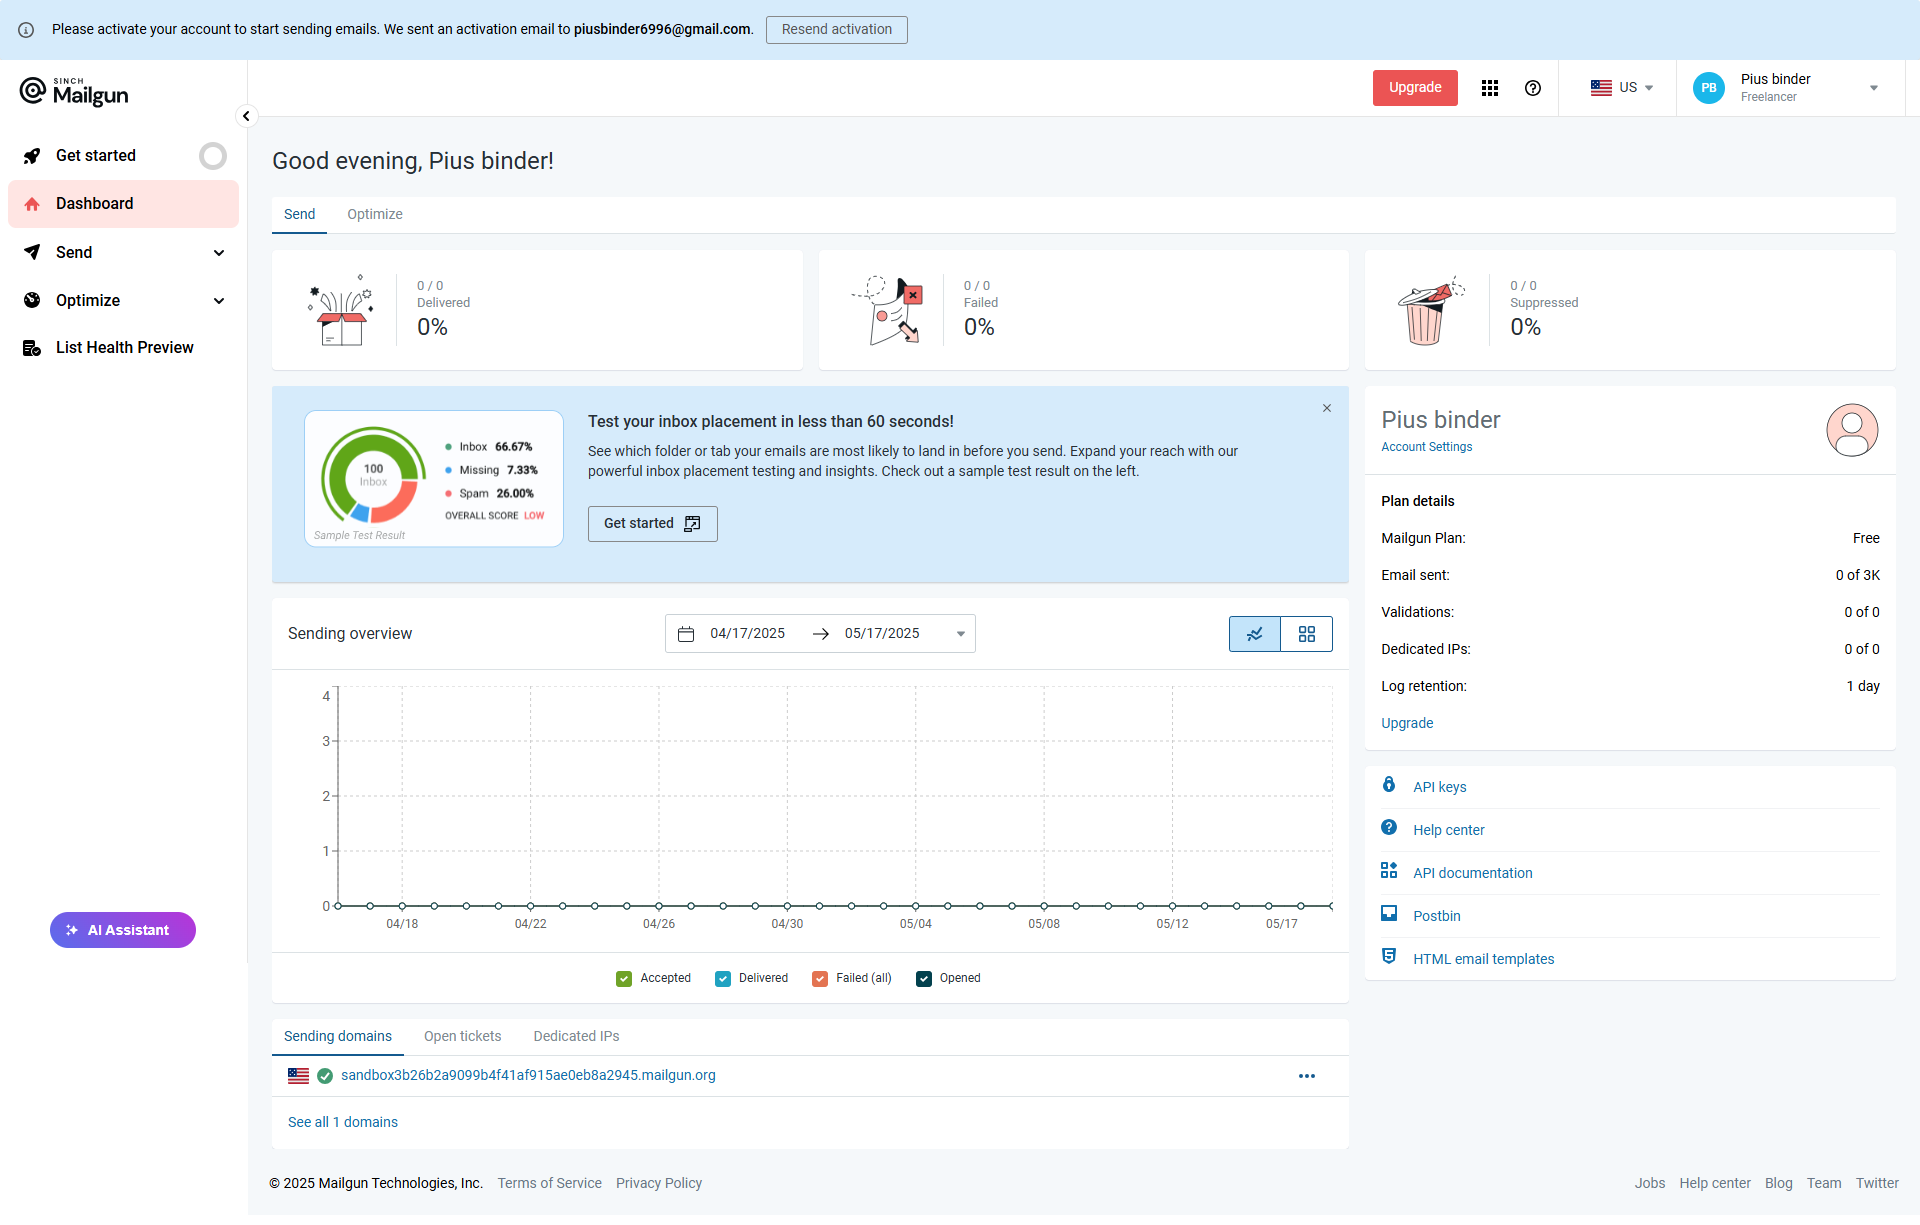Click the Get started progress circle
Image resolution: width=1920 pixels, height=1225 pixels.
coord(213,156)
